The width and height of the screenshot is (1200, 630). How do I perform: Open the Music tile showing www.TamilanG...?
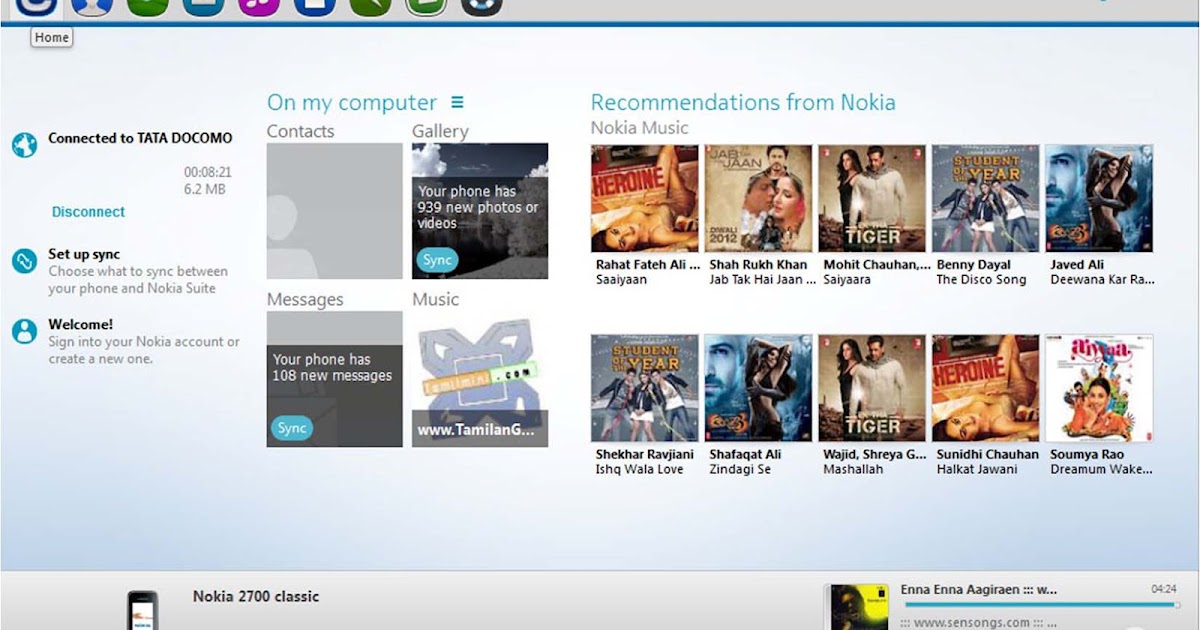(x=480, y=379)
